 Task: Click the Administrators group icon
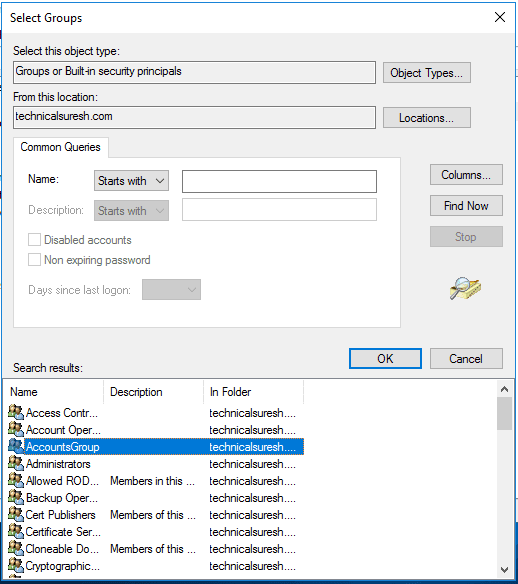(x=16, y=463)
